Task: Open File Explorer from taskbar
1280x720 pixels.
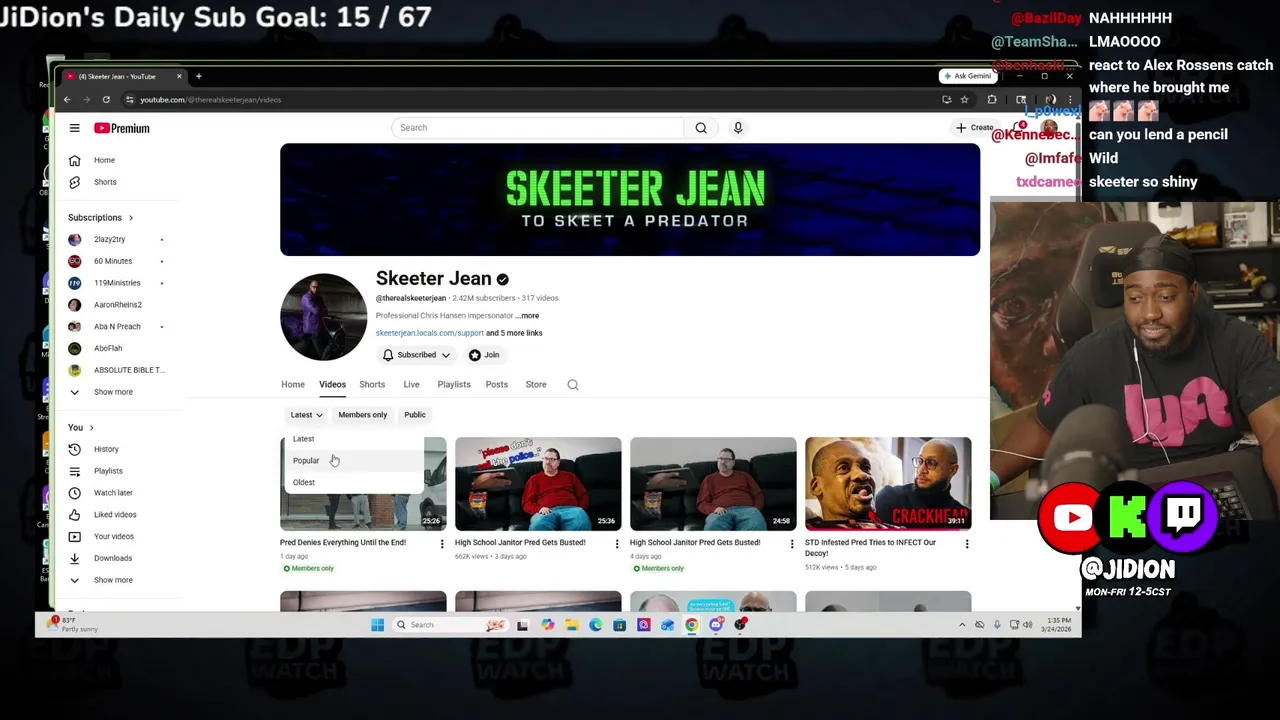Action: click(x=571, y=625)
